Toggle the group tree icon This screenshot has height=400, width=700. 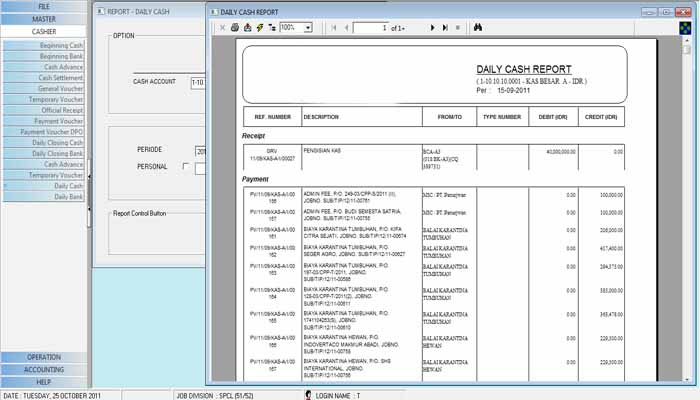click(272, 28)
